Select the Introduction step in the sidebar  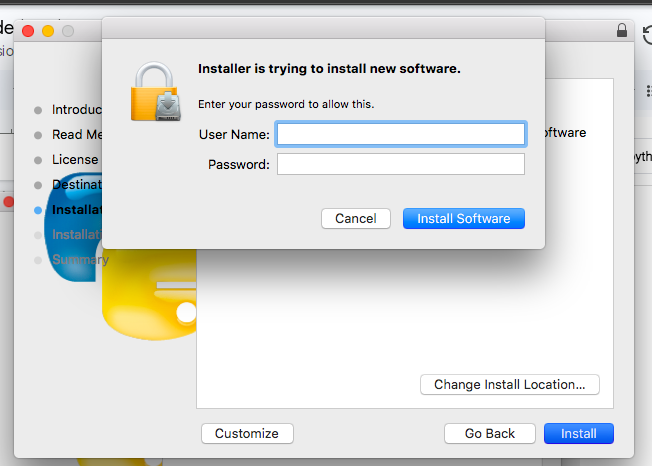tap(76, 110)
